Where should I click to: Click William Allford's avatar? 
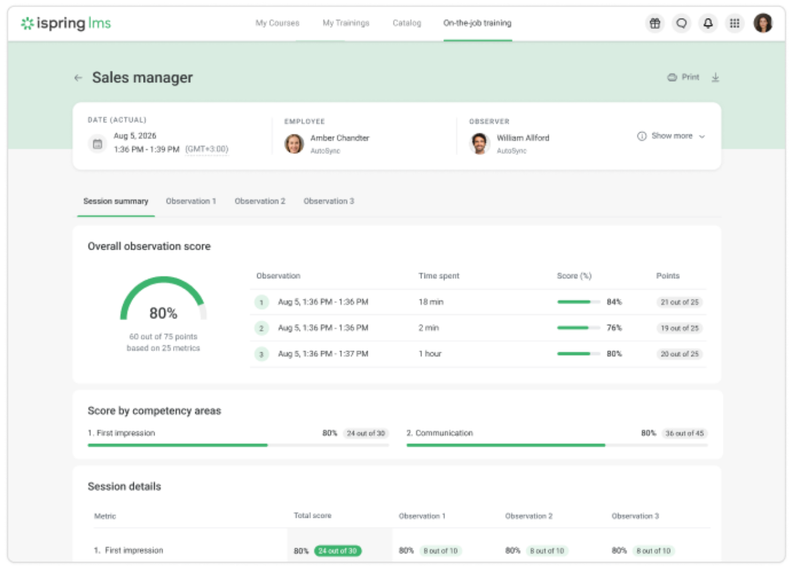click(479, 144)
